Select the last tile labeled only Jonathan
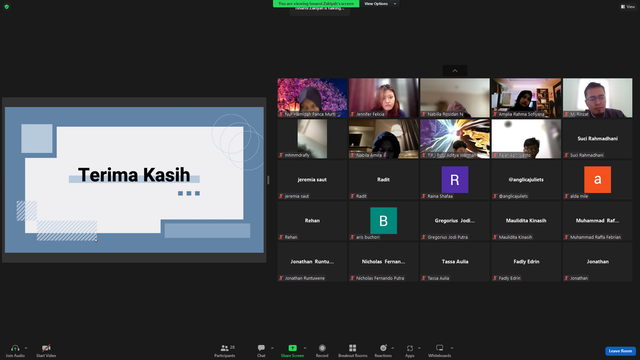Viewport: 640px width, 360px height. click(x=598, y=262)
